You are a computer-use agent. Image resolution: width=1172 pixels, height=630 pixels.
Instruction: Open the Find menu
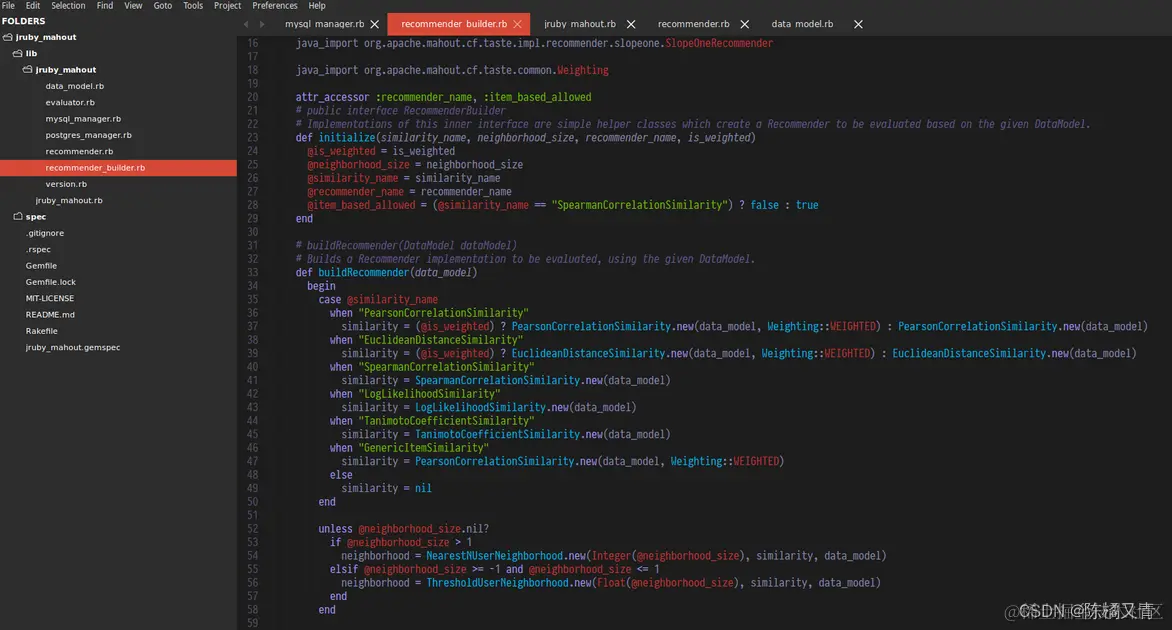coord(105,5)
